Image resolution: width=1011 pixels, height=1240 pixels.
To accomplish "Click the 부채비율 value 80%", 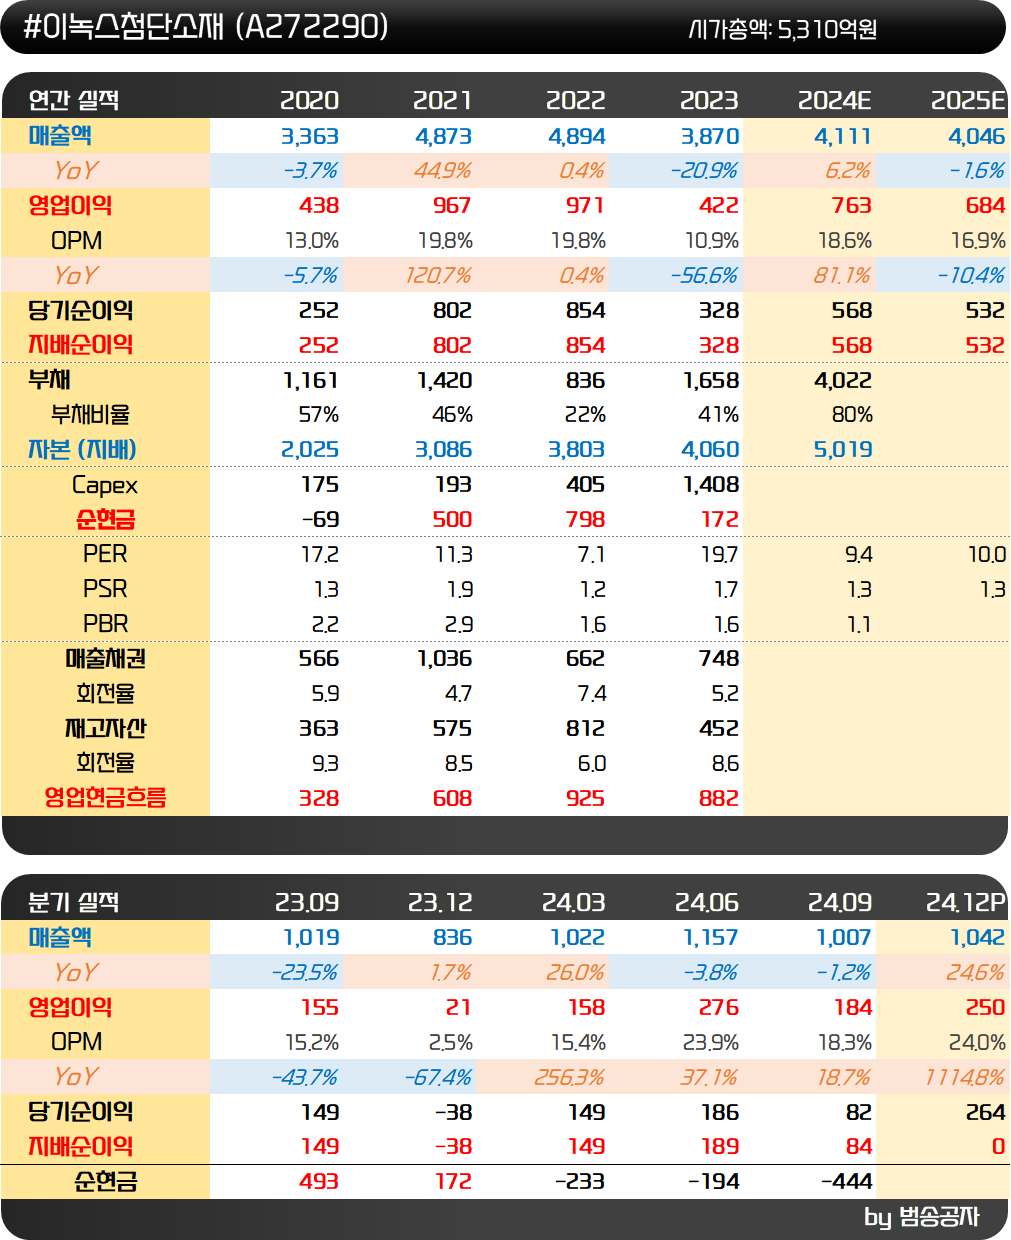I will tap(852, 415).
